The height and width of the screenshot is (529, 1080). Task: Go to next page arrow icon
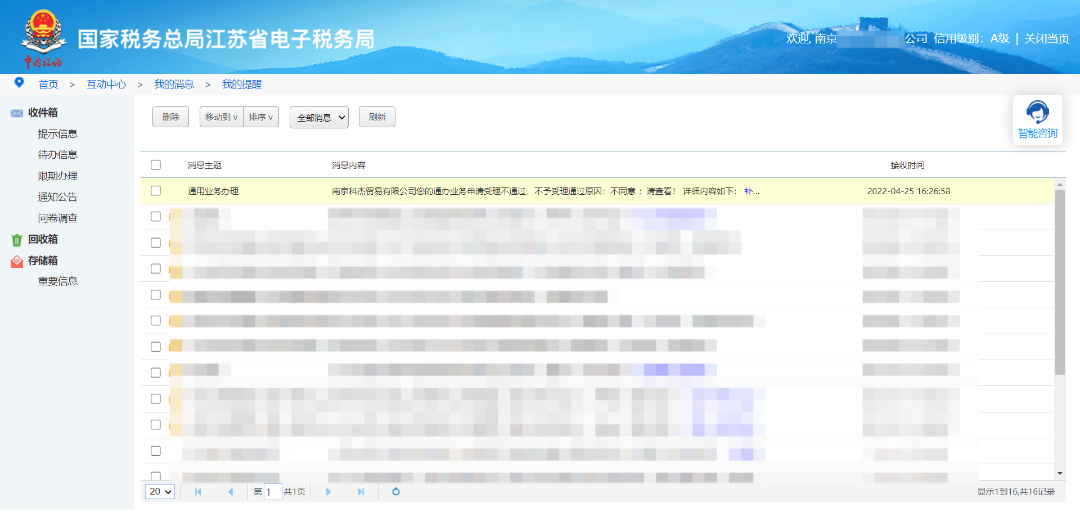328,492
